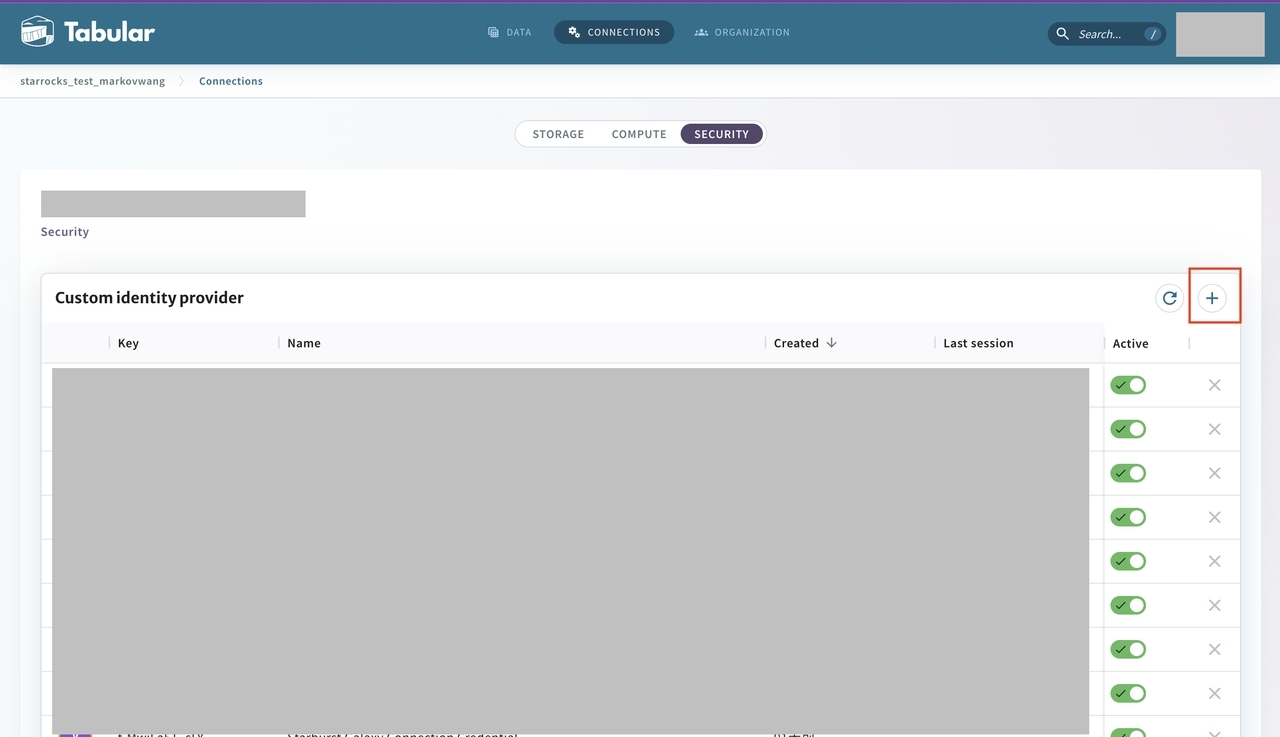The width and height of the screenshot is (1280, 737).
Task: Click the Connections breadcrumb link
Action: [x=230, y=81]
